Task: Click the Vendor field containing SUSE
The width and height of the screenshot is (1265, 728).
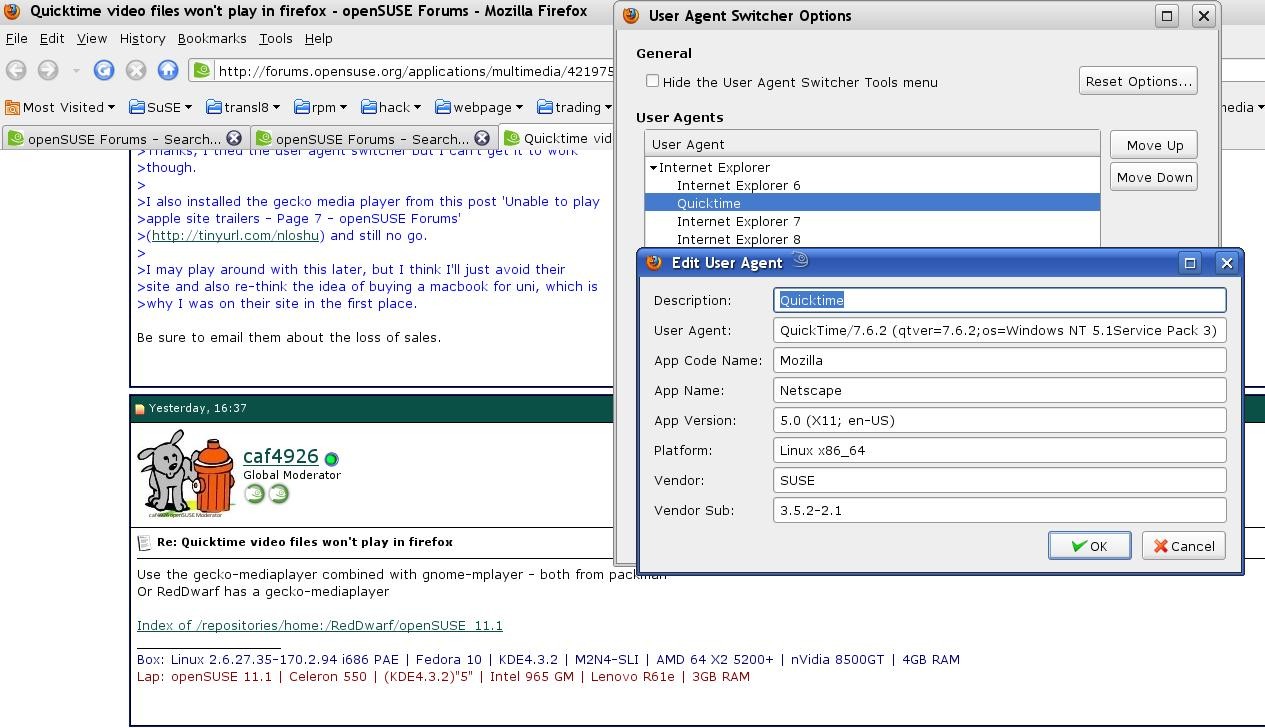Action: (x=1000, y=480)
